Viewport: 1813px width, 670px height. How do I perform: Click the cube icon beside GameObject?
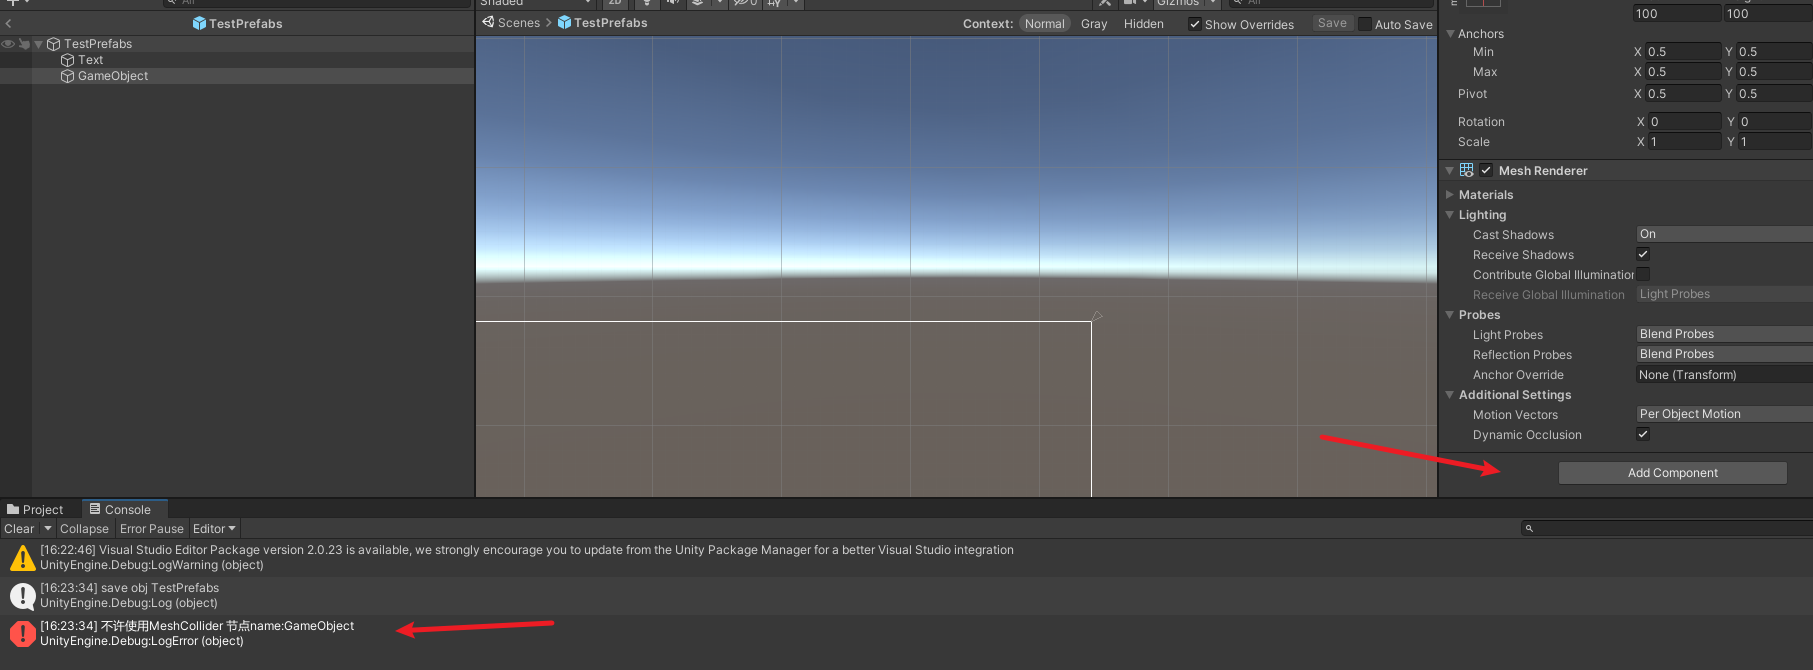pos(68,76)
